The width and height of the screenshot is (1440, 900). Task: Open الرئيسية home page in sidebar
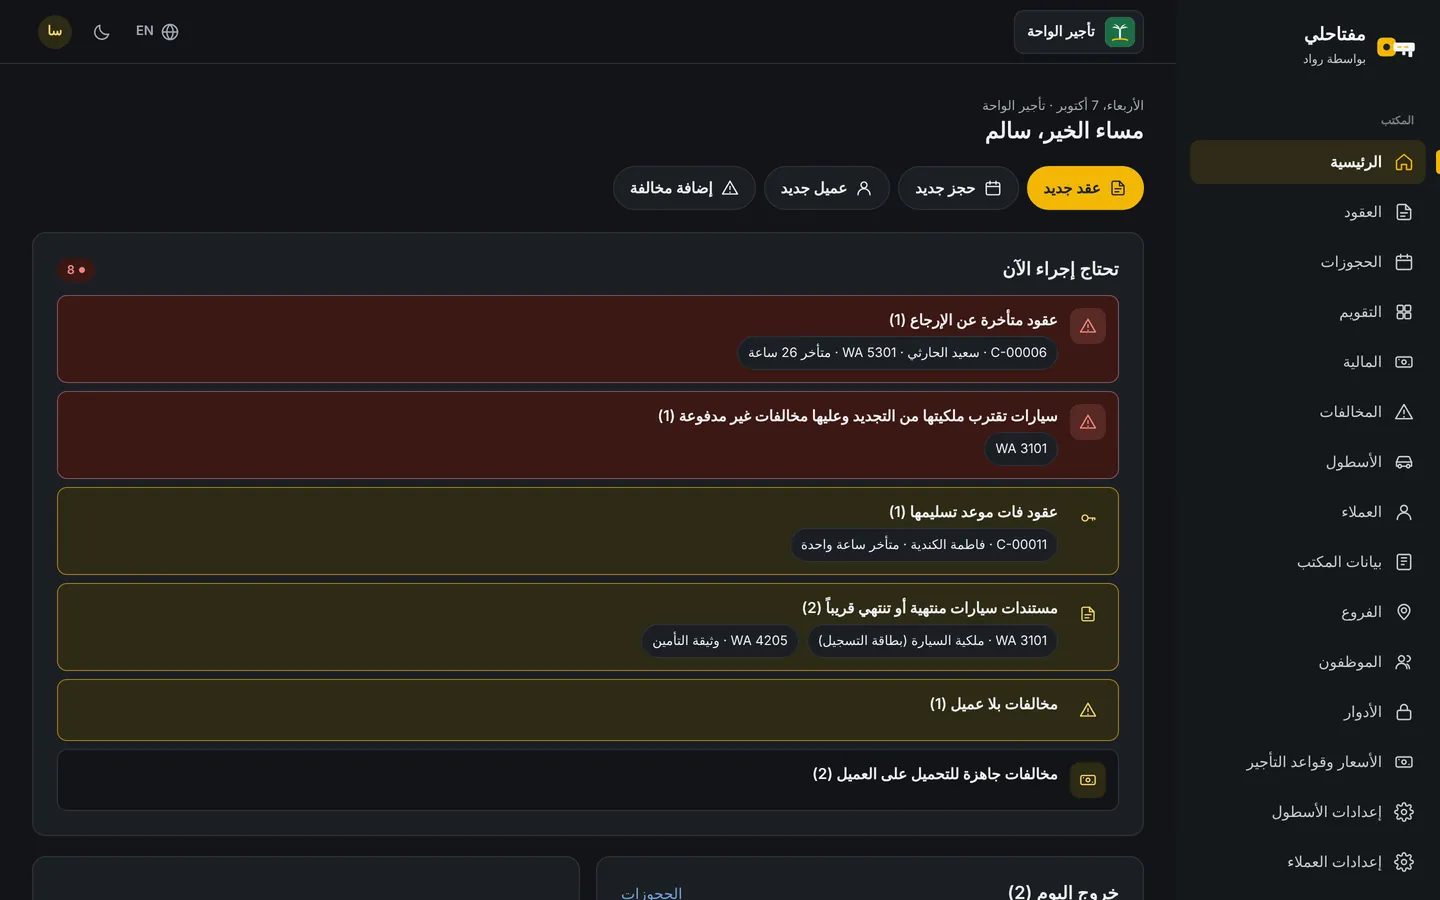pos(1307,162)
